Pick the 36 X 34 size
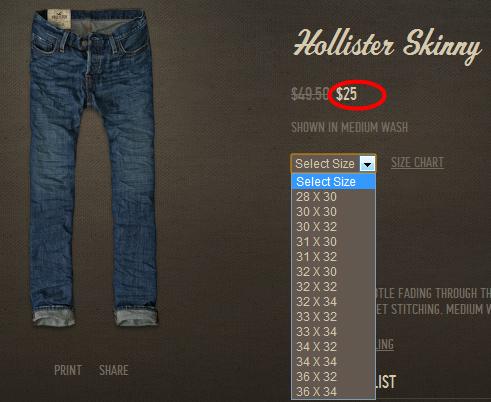The image size is (491, 402). click(334, 392)
